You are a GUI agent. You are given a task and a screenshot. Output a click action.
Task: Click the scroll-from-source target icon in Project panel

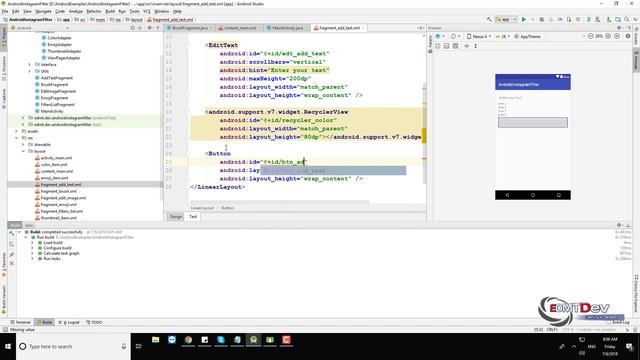pyautogui.click(x=133, y=28)
